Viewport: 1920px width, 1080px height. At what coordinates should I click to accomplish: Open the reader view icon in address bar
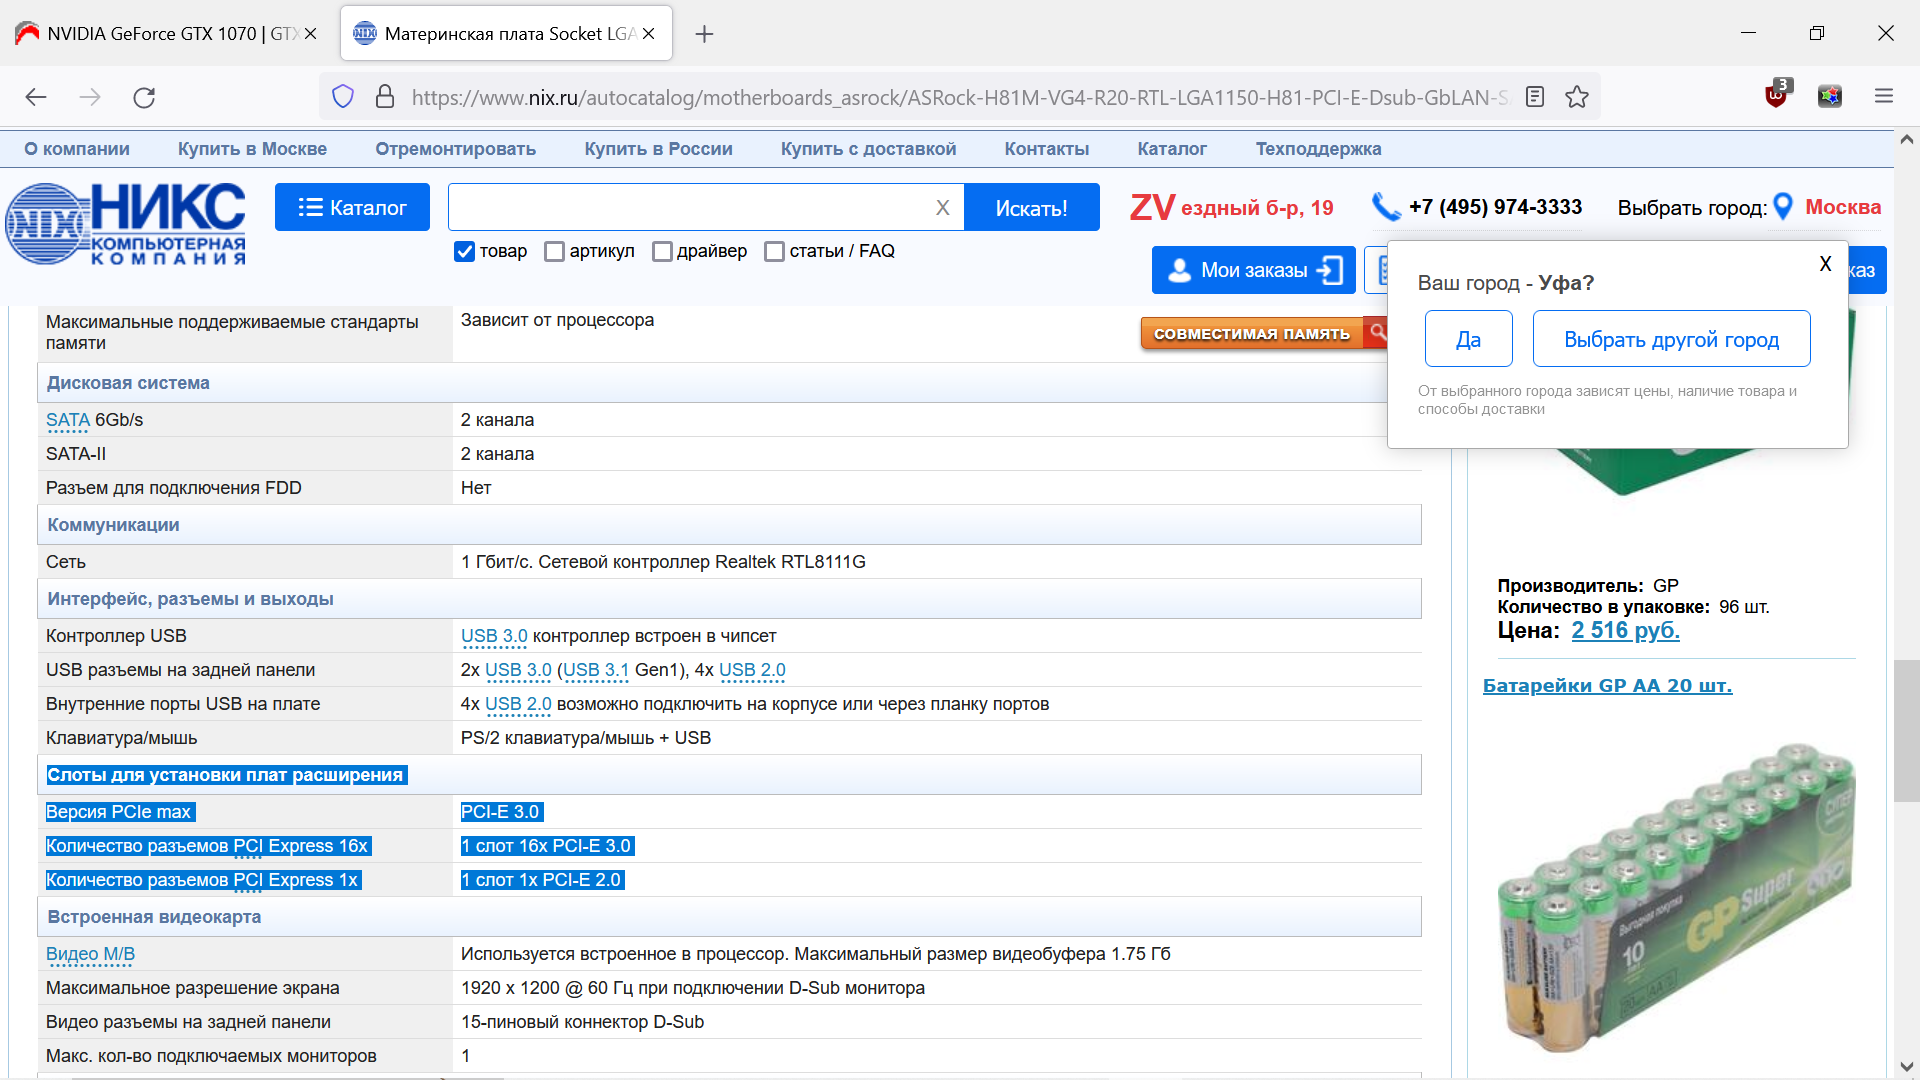point(1535,97)
